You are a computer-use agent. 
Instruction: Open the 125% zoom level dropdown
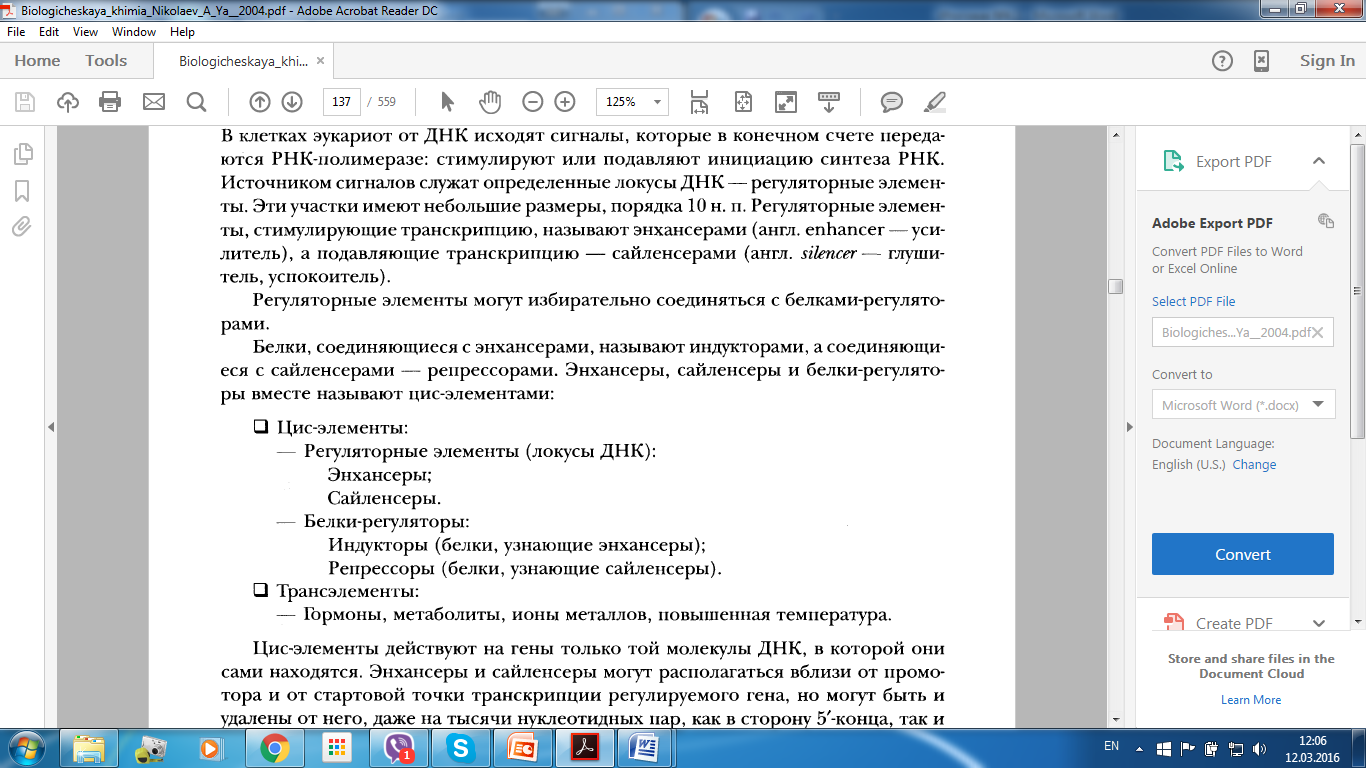pos(632,101)
